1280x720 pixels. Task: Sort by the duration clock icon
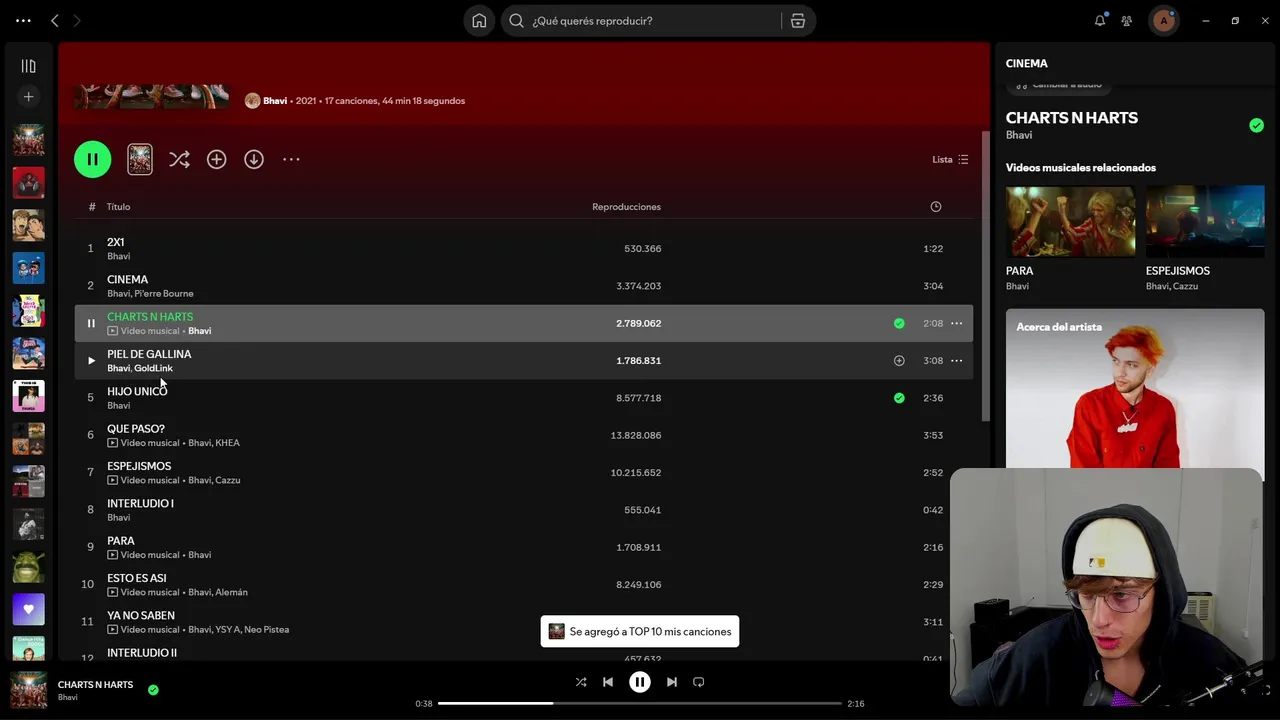[x=936, y=207]
